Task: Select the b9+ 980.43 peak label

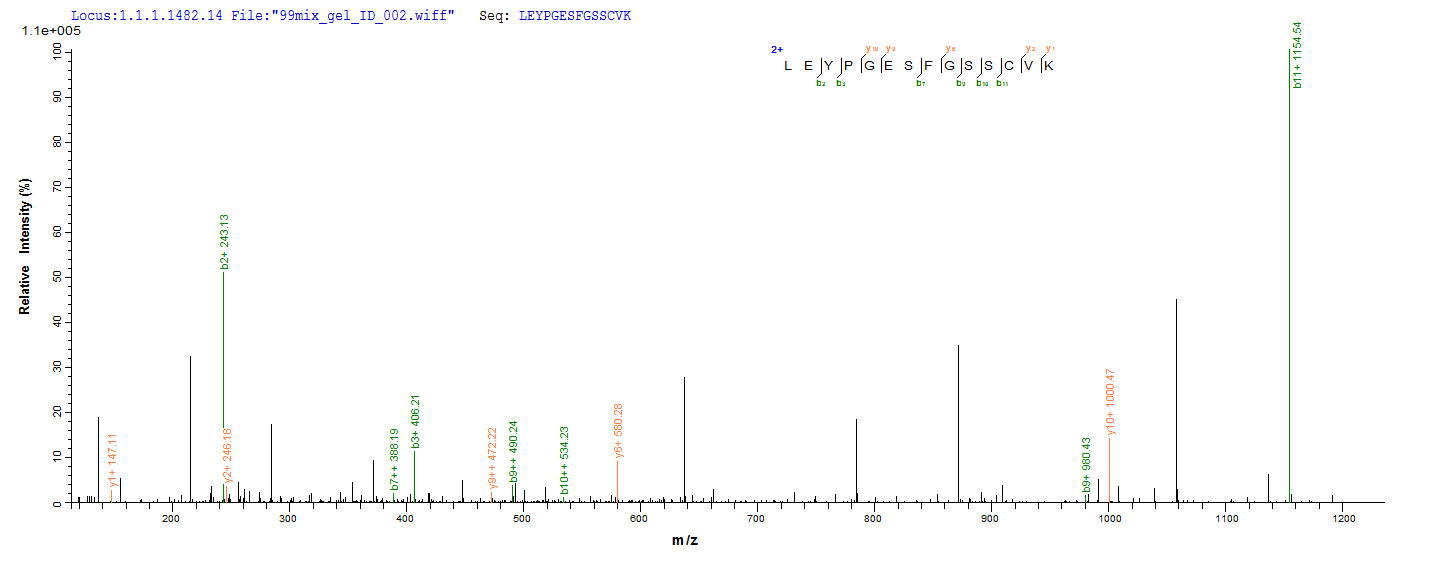Action: (1087, 463)
